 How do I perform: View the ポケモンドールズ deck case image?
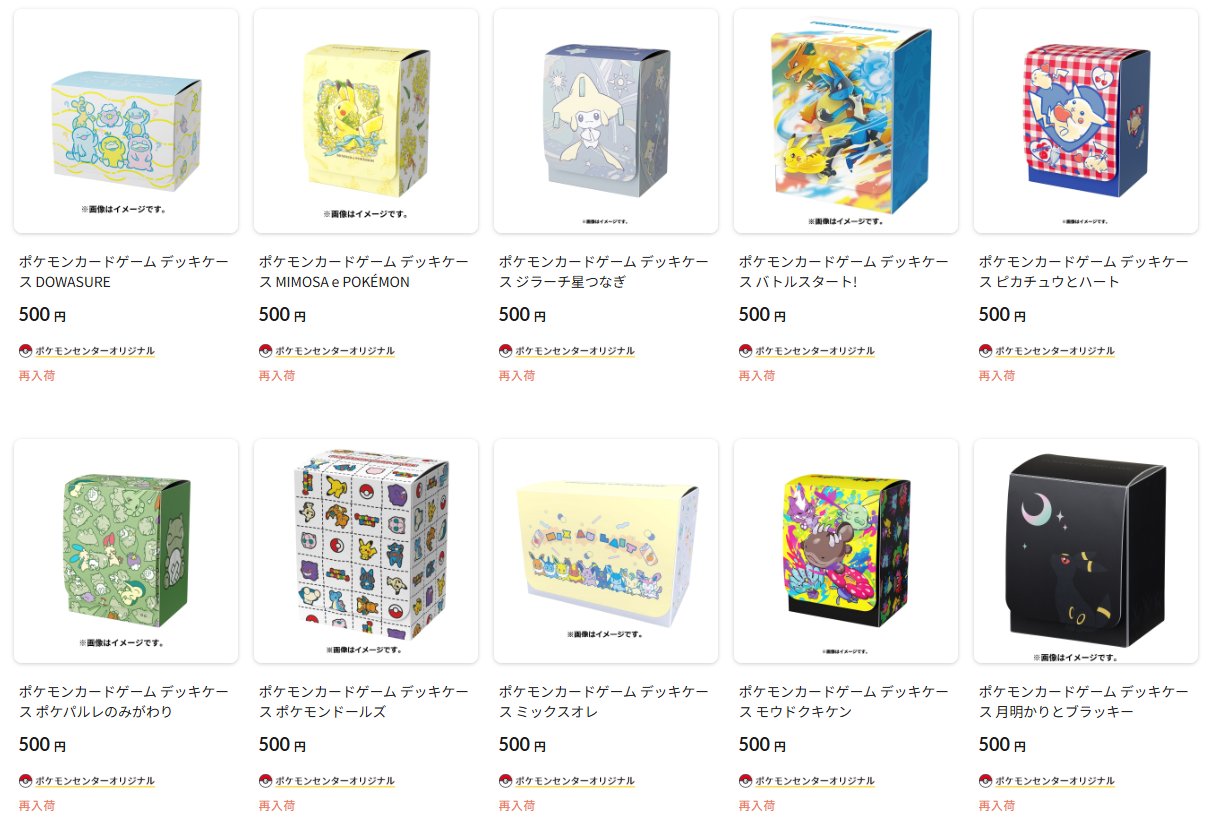click(x=366, y=551)
